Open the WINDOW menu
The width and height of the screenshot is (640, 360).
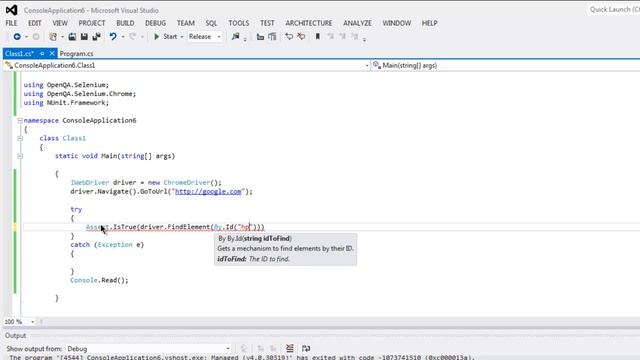point(397,23)
